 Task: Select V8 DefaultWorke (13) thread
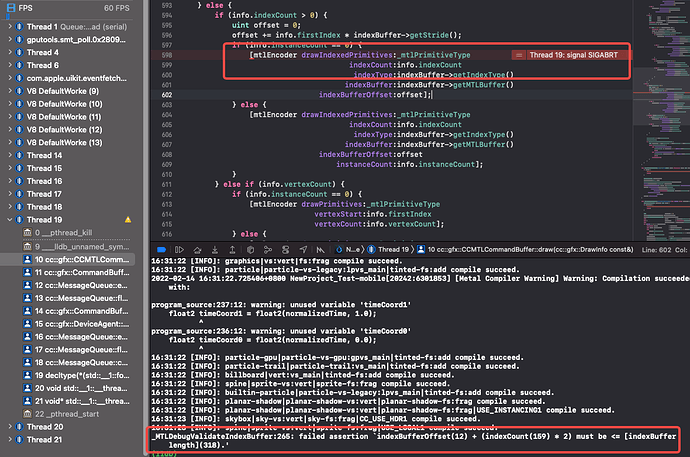pos(64,143)
